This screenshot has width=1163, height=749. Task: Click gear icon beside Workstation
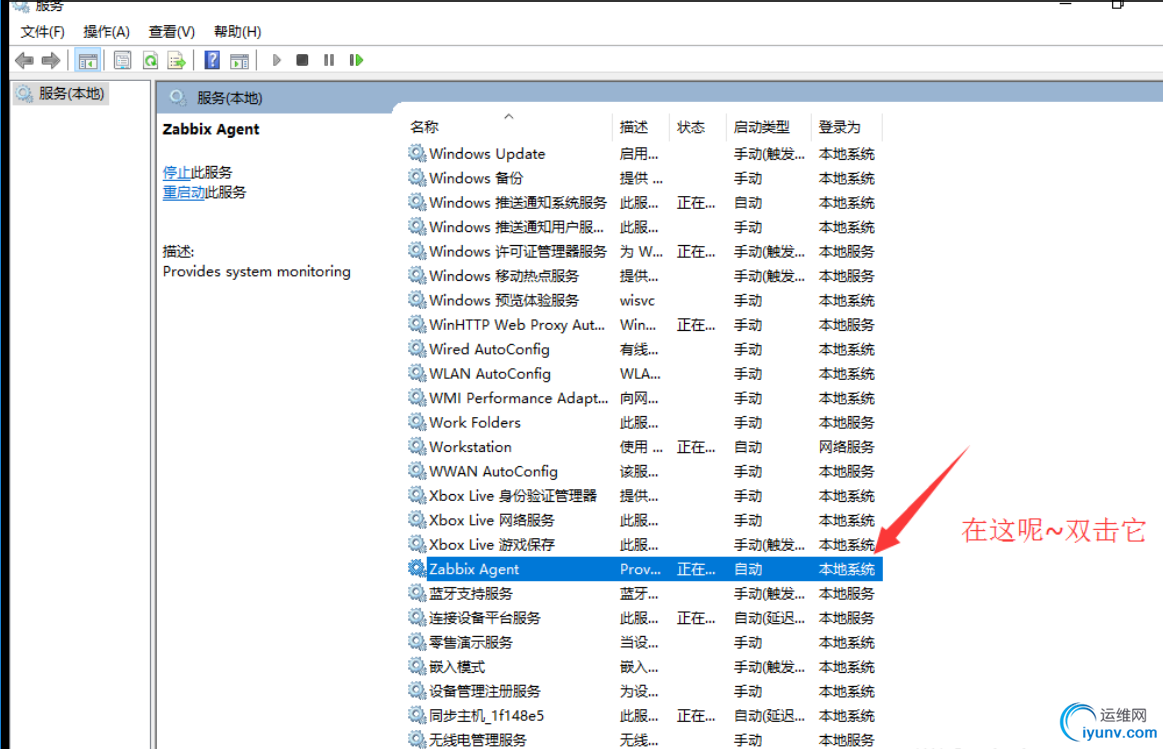417,446
